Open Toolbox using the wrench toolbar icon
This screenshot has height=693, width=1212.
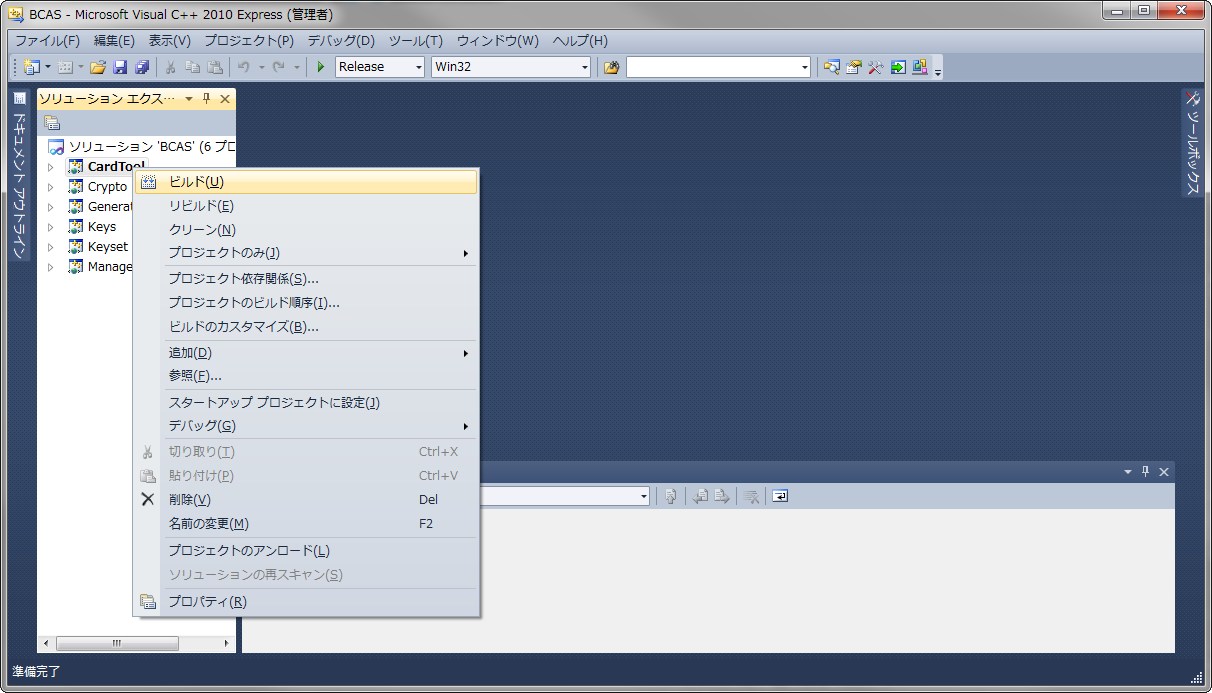point(876,67)
